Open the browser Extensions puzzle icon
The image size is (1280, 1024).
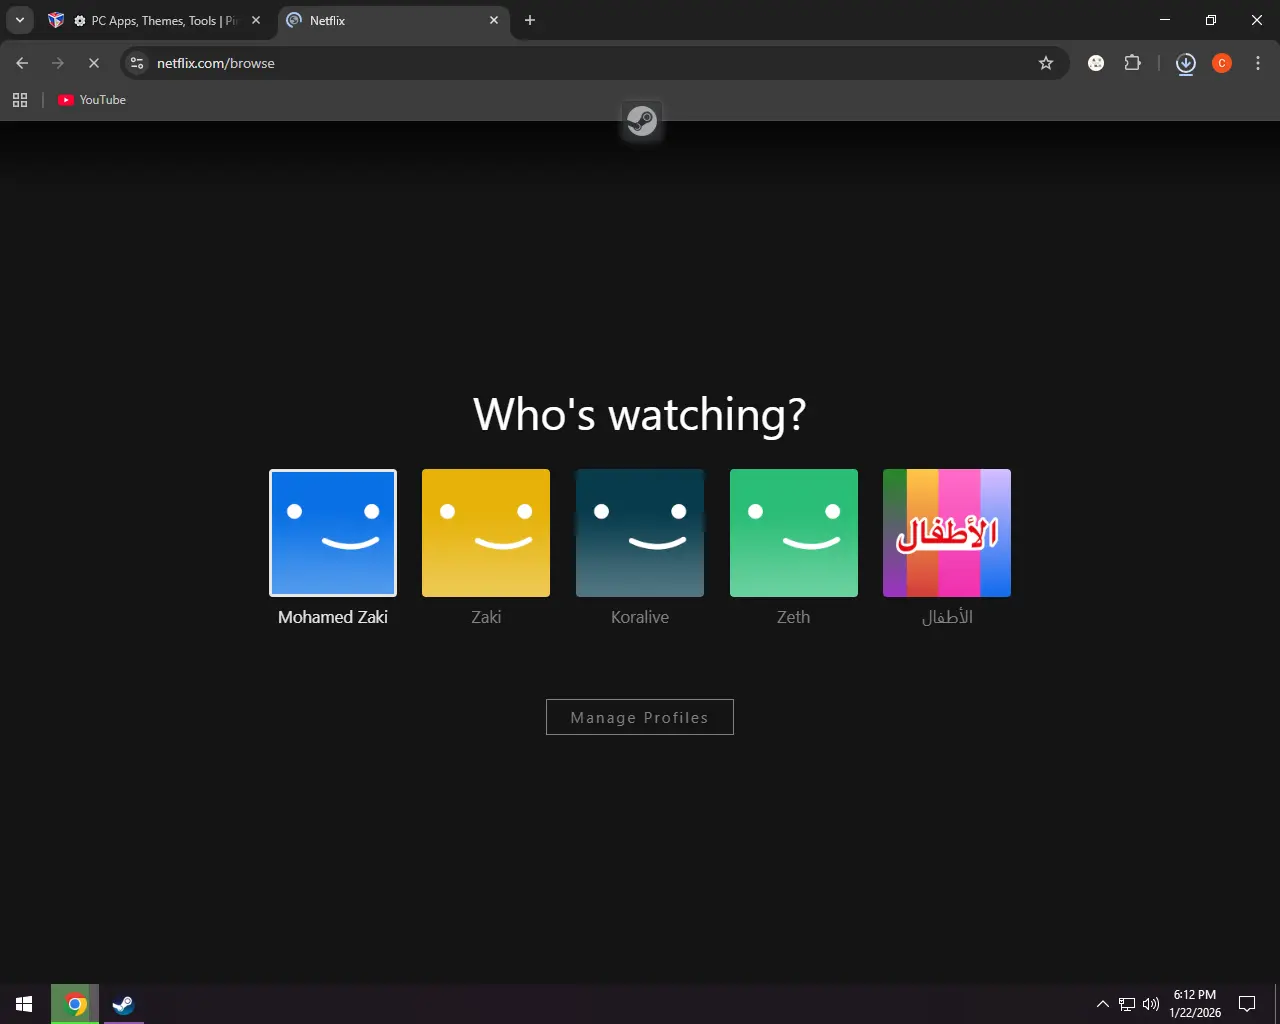(1132, 63)
